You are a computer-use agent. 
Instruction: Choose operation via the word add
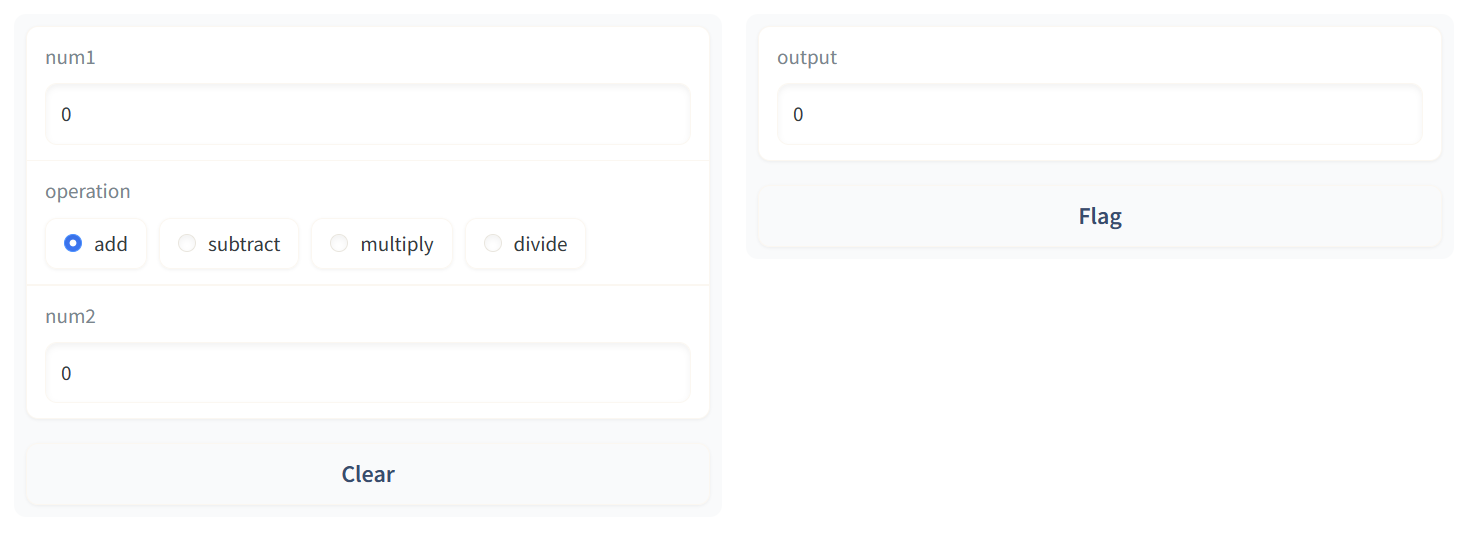tap(111, 244)
